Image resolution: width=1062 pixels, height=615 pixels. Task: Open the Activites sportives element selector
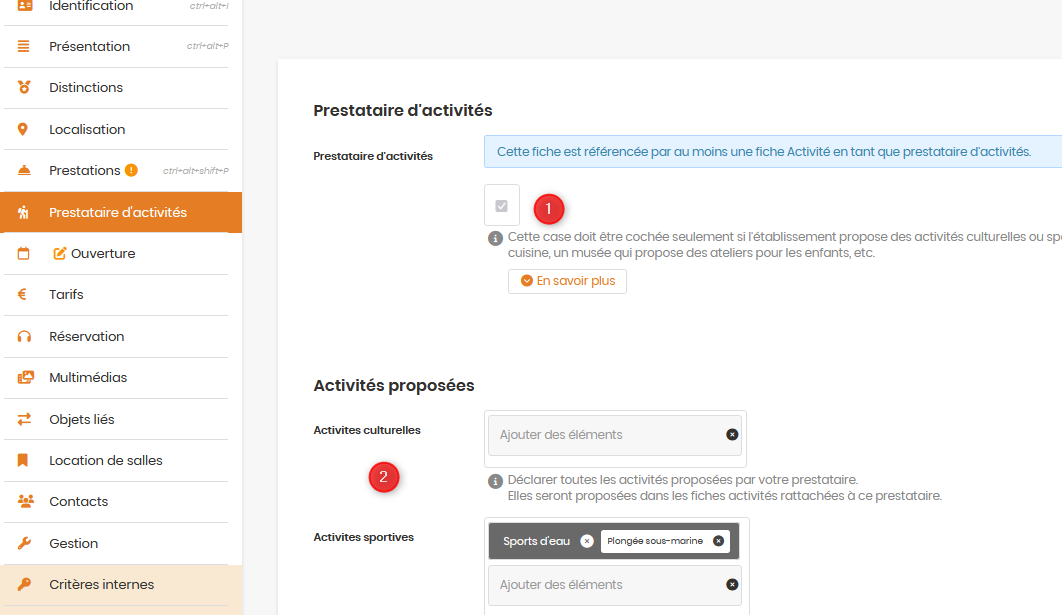pyautogui.click(x=606, y=585)
